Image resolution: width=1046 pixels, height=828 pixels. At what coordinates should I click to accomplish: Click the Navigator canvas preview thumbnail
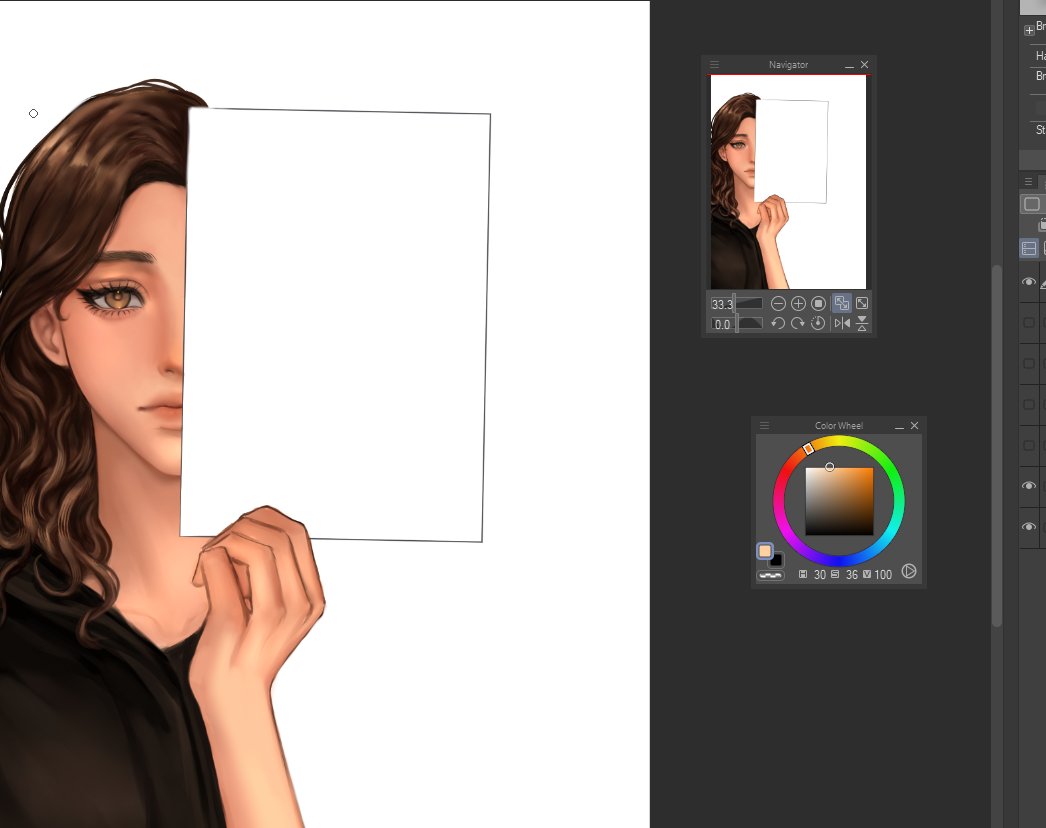click(789, 182)
